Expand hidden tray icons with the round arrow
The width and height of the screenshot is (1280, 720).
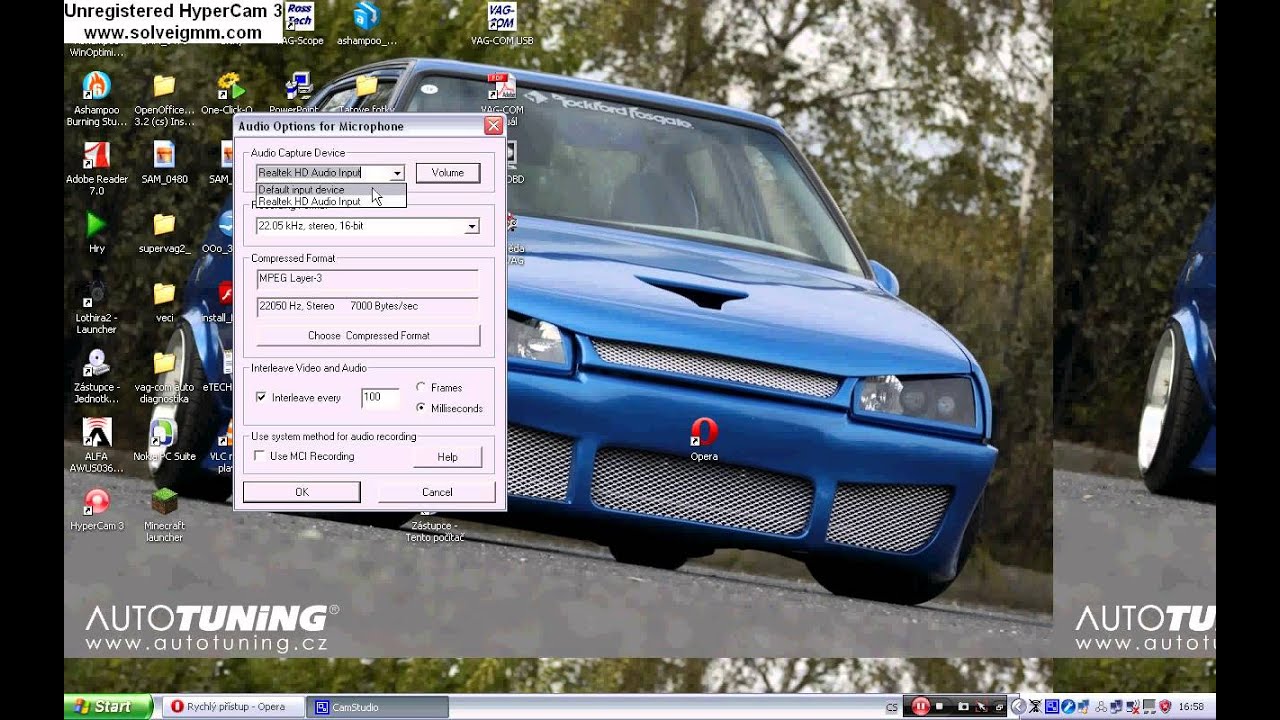pos(1018,706)
